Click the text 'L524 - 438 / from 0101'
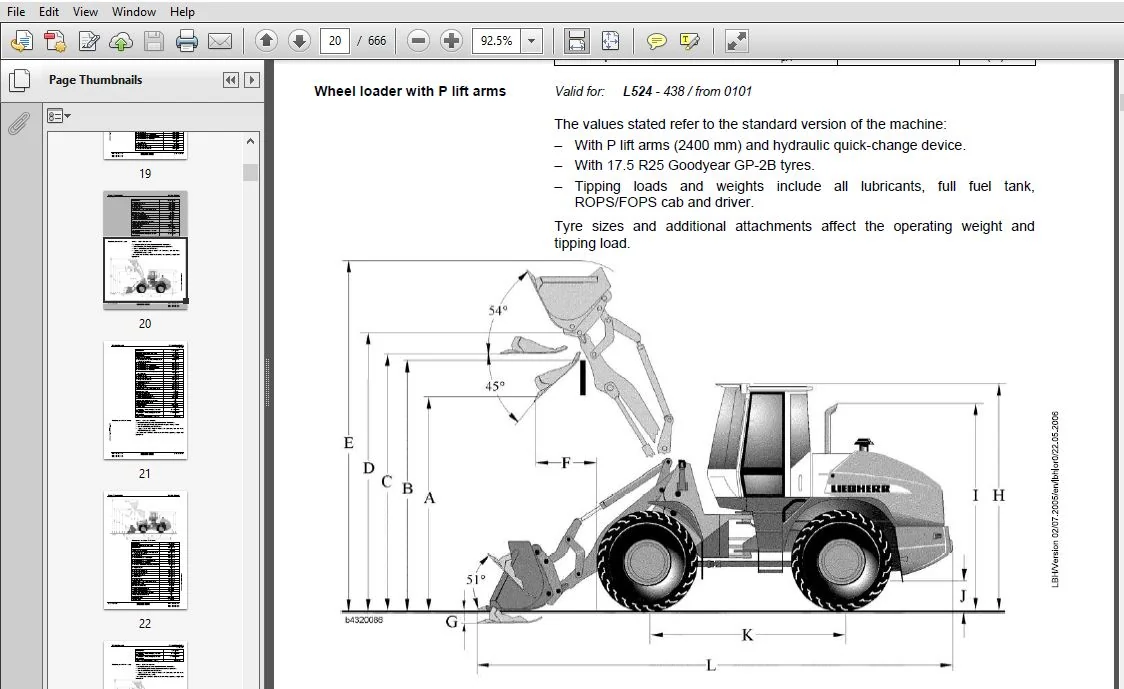 point(687,91)
